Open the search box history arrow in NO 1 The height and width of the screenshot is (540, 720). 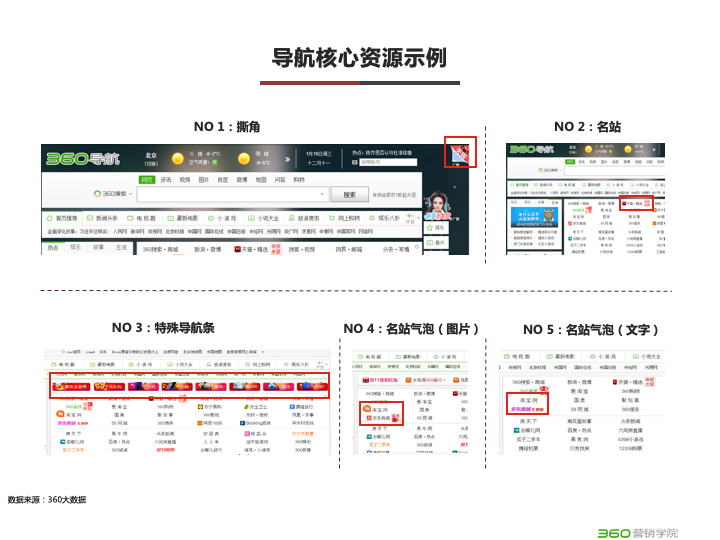322,194
